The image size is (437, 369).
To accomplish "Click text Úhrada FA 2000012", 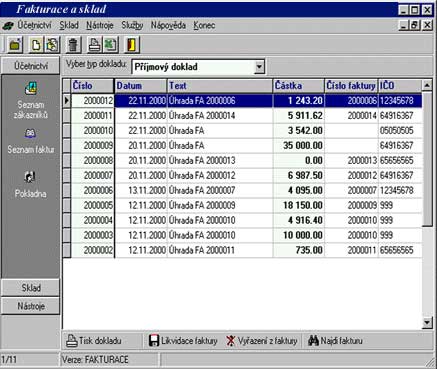I will pyautogui.click(x=202, y=175).
